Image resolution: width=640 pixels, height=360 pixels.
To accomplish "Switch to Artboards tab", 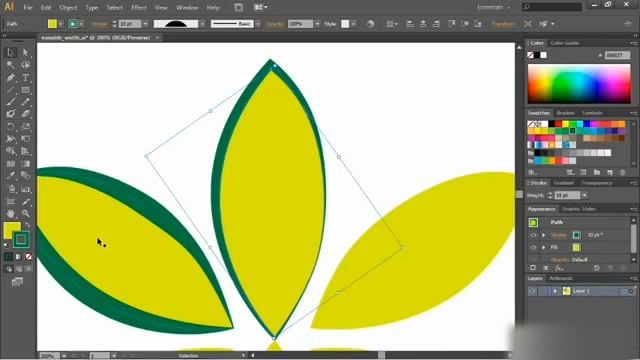I will (x=561, y=279).
